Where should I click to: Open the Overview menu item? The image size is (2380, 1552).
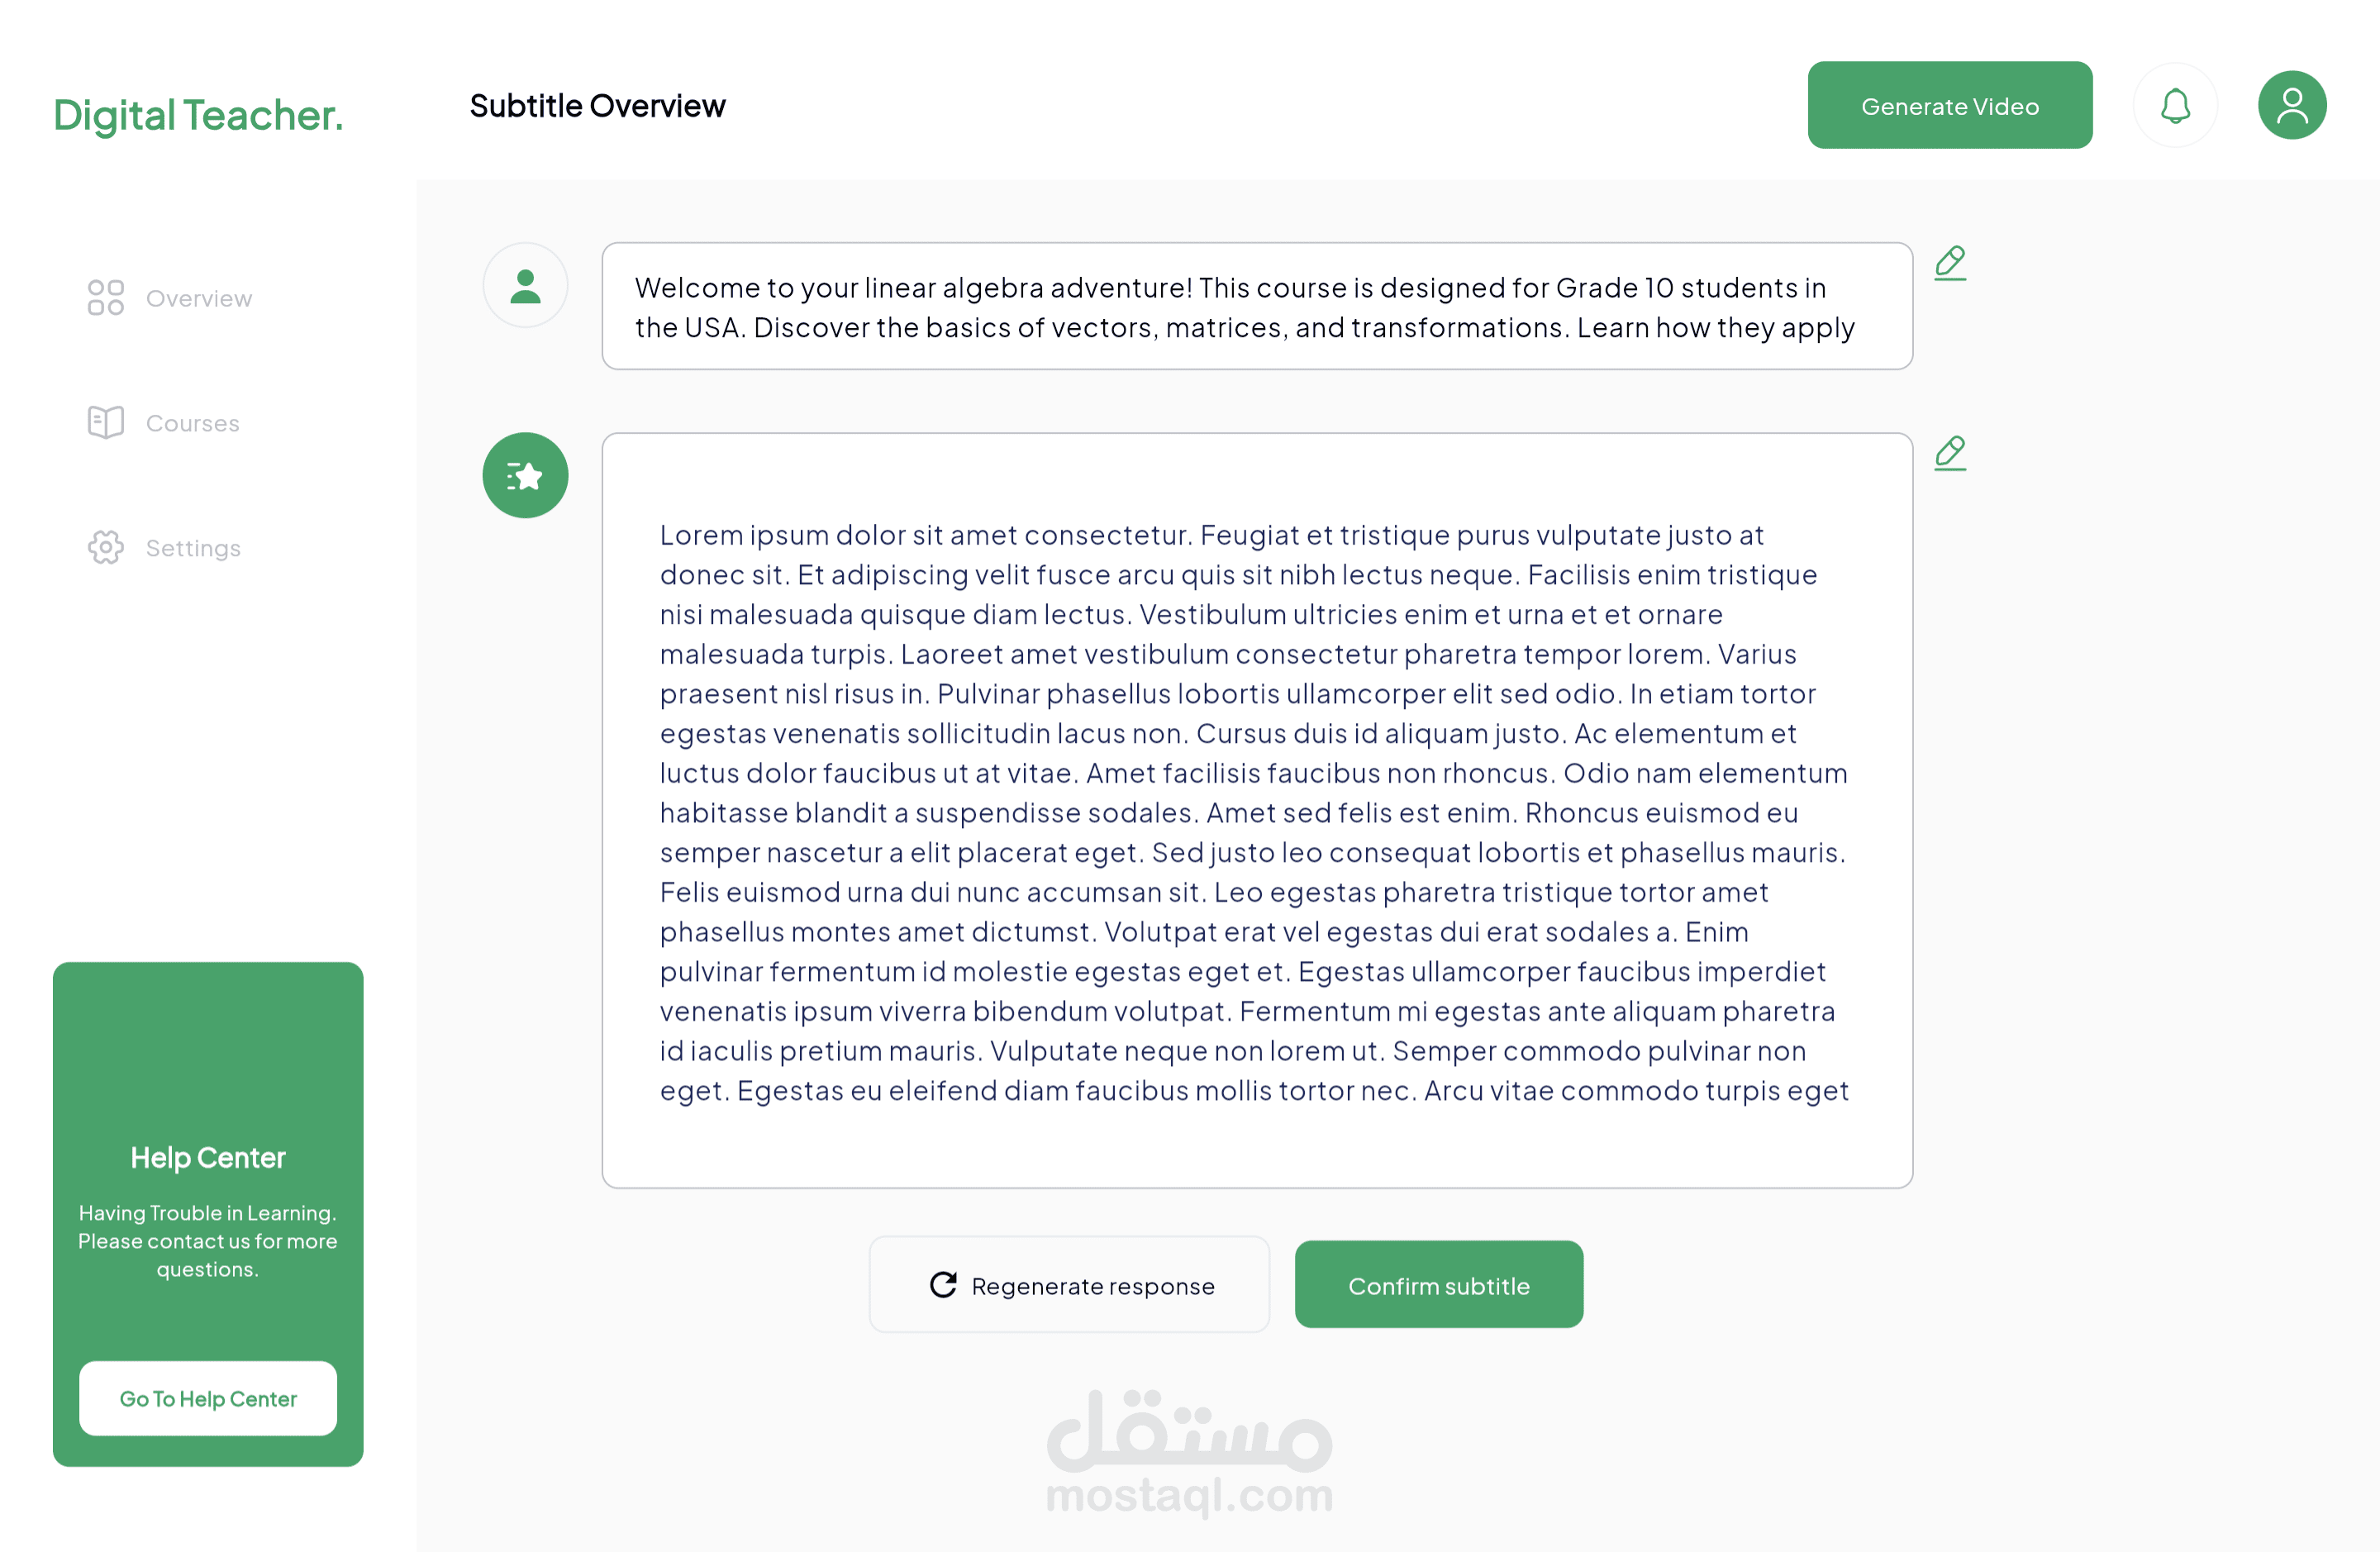coord(198,298)
